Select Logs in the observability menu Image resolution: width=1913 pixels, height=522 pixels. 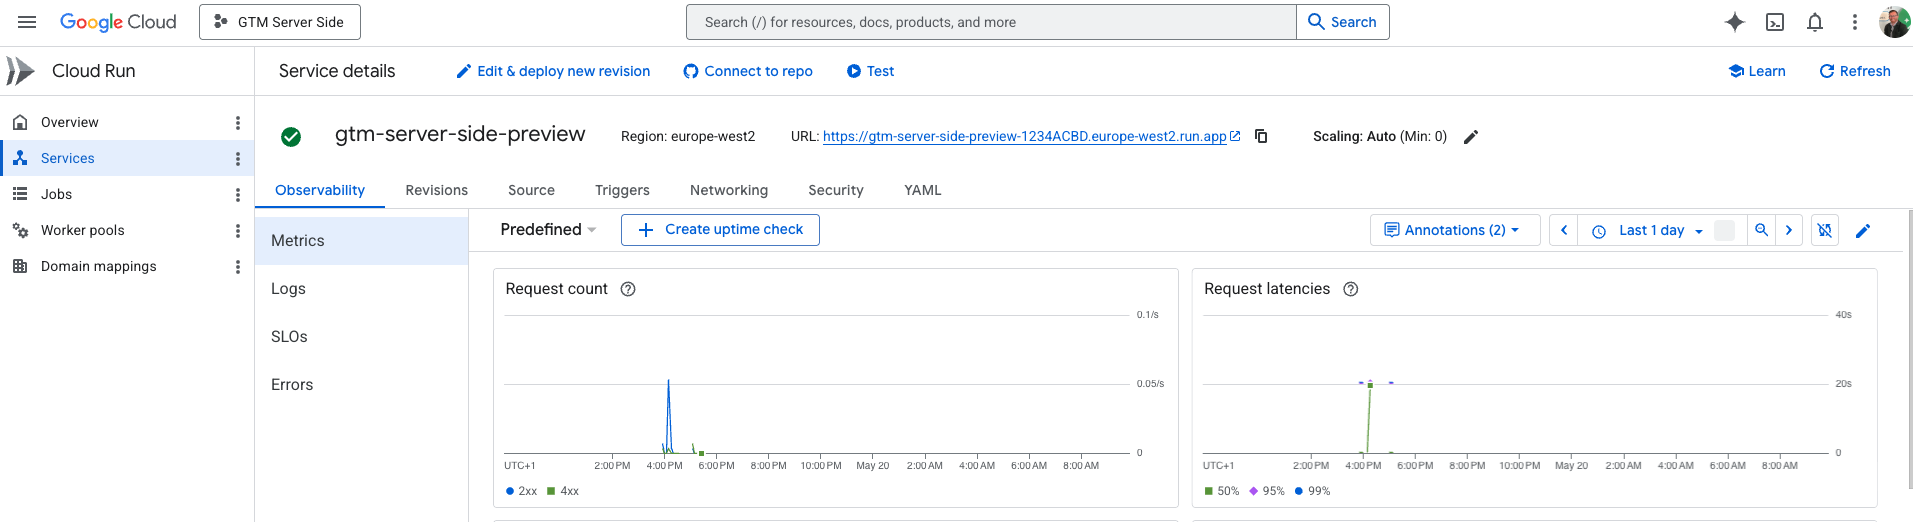pyautogui.click(x=362, y=289)
